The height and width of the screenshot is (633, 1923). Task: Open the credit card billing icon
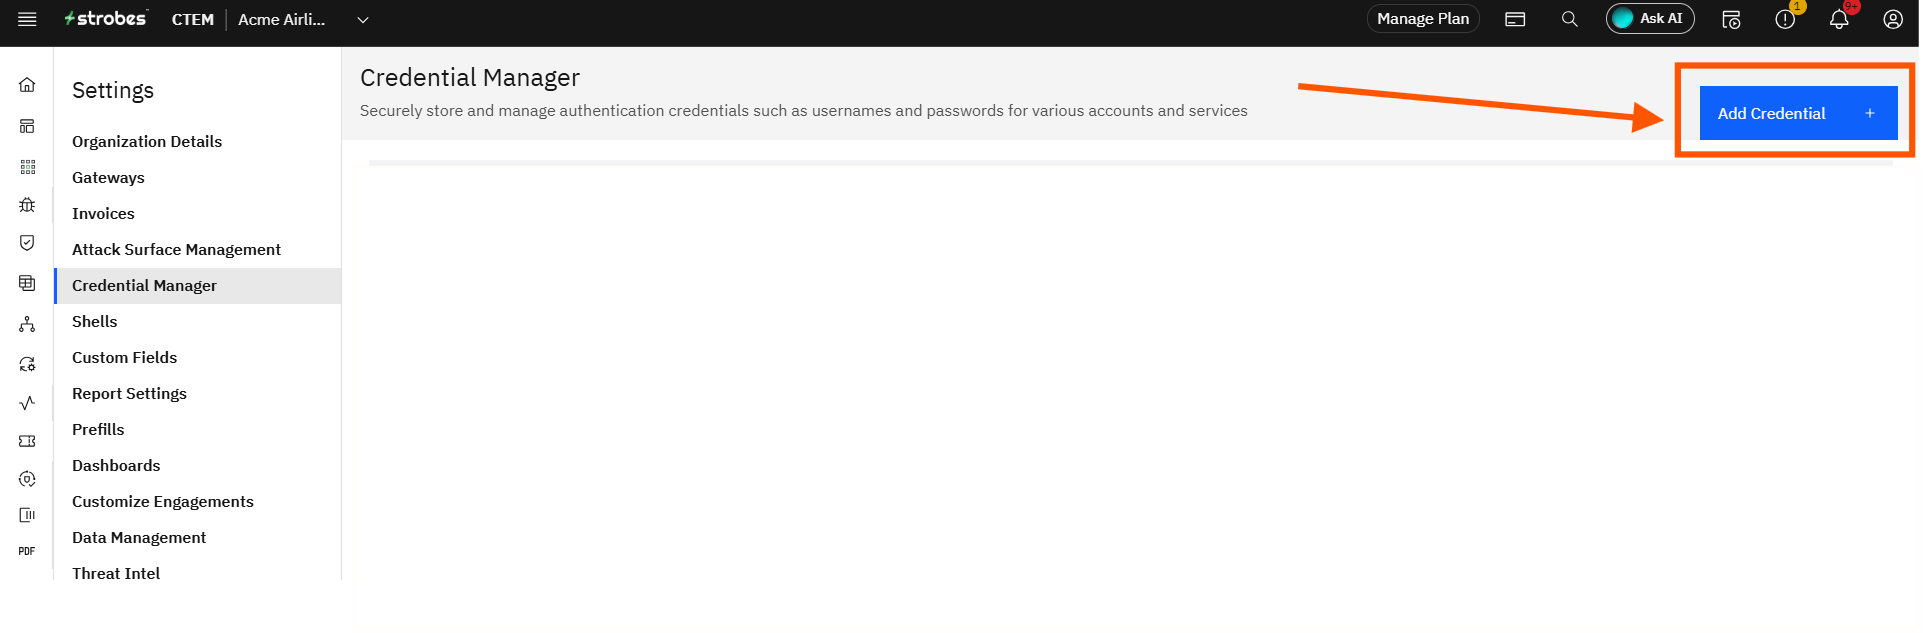[x=1515, y=19]
